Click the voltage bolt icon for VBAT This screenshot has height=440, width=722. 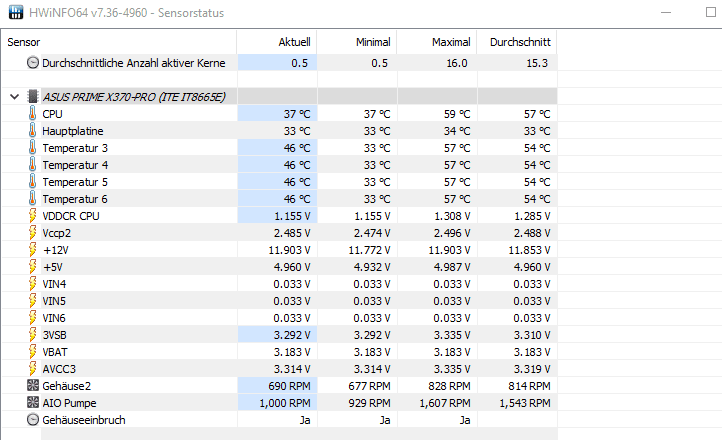32,352
